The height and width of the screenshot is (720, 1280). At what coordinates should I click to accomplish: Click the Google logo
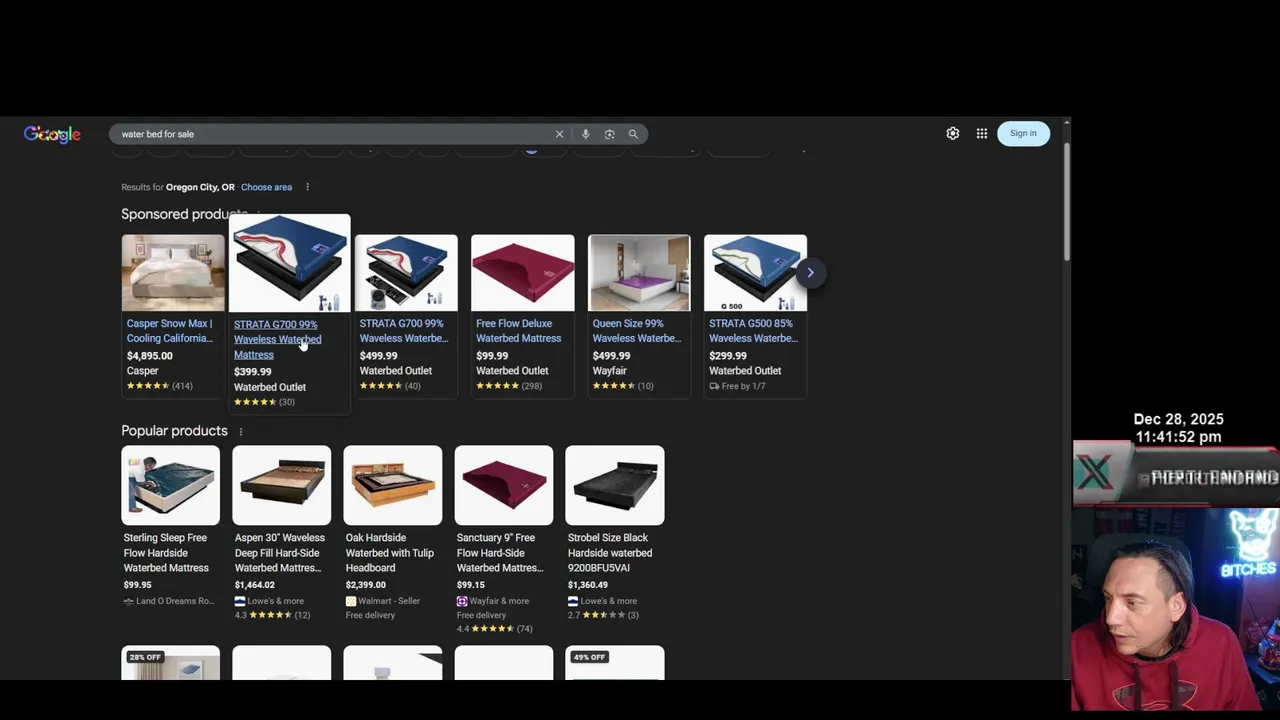52,134
